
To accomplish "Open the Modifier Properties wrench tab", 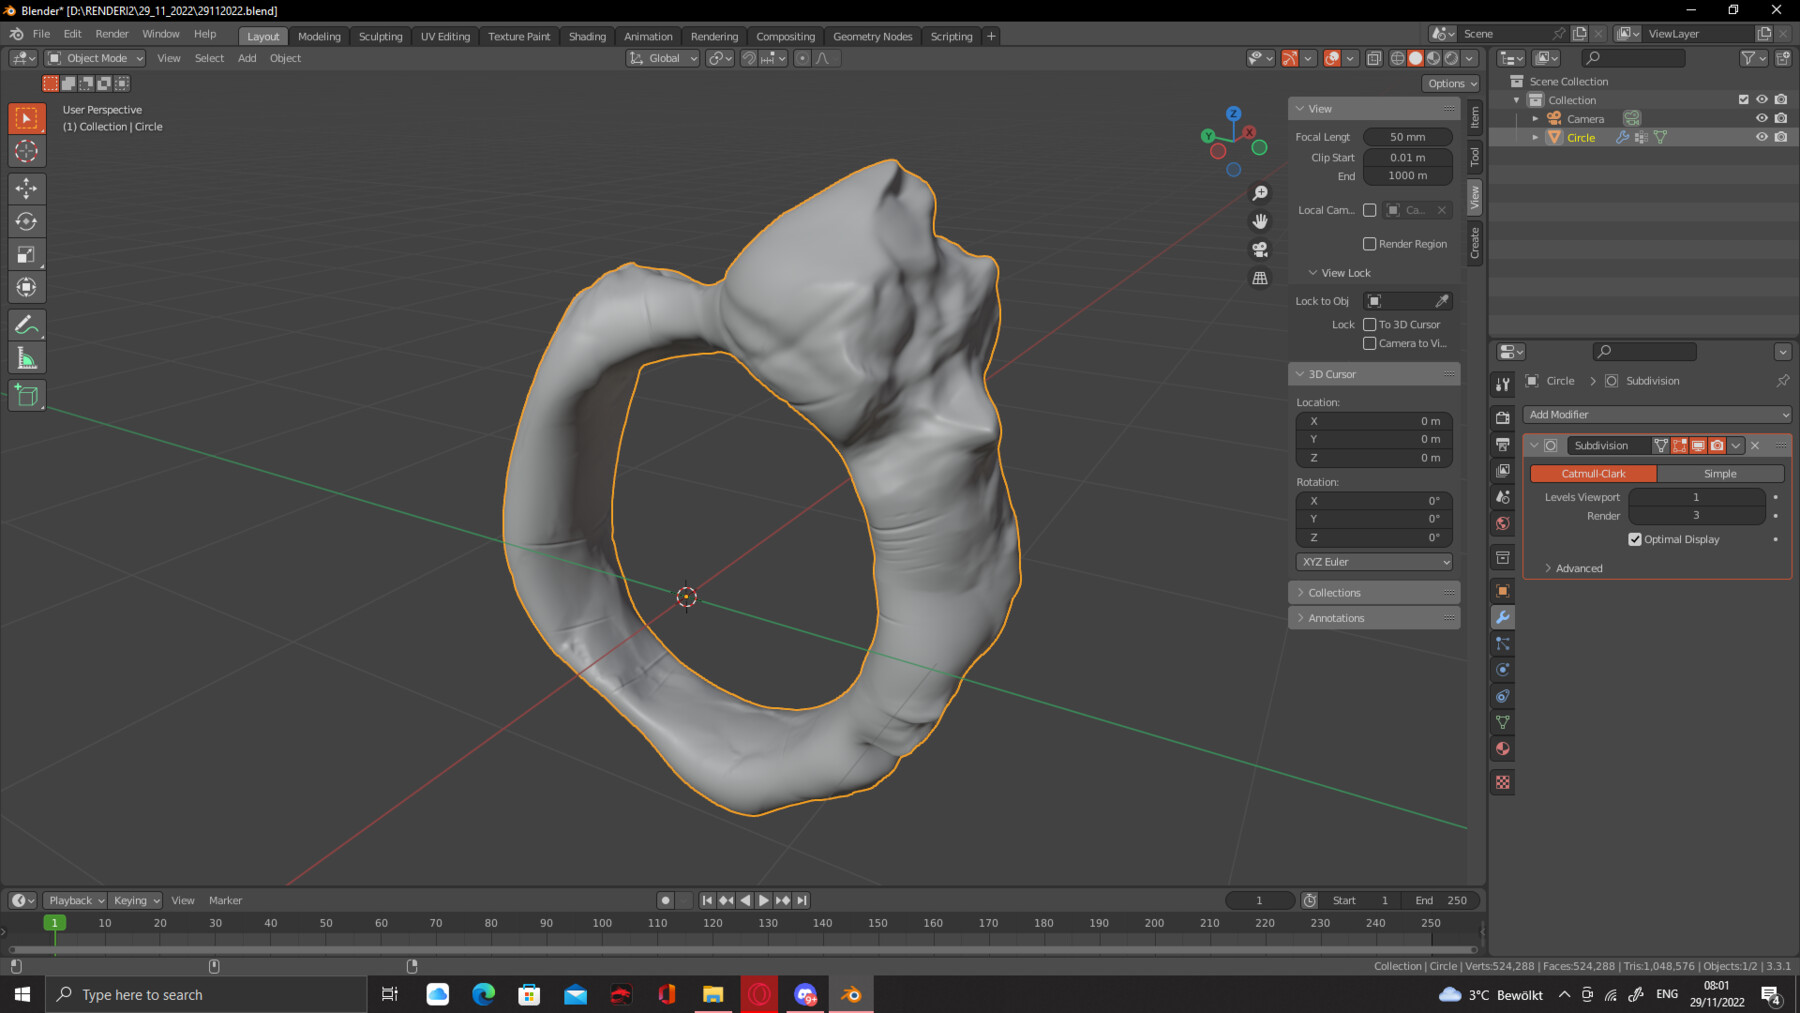I will [x=1502, y=617].
